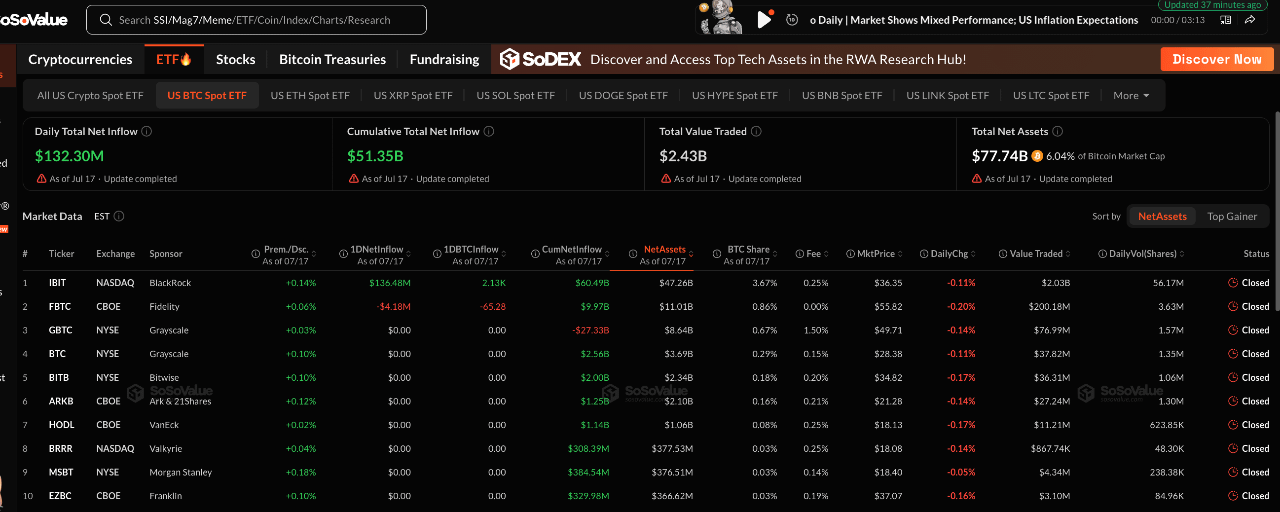The width and height of the screenshot is (1280, 512).
Task: Expand the More ETF categories dropdown
Action: tap(1131, 96)
